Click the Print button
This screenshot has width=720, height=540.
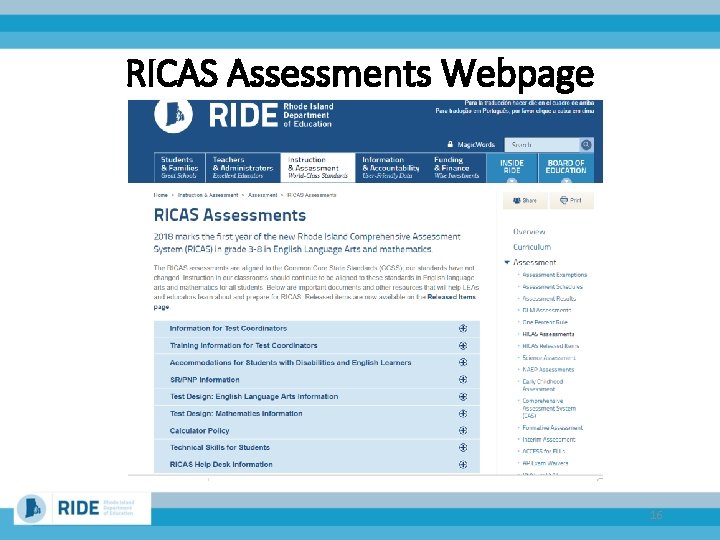[571, 201]
